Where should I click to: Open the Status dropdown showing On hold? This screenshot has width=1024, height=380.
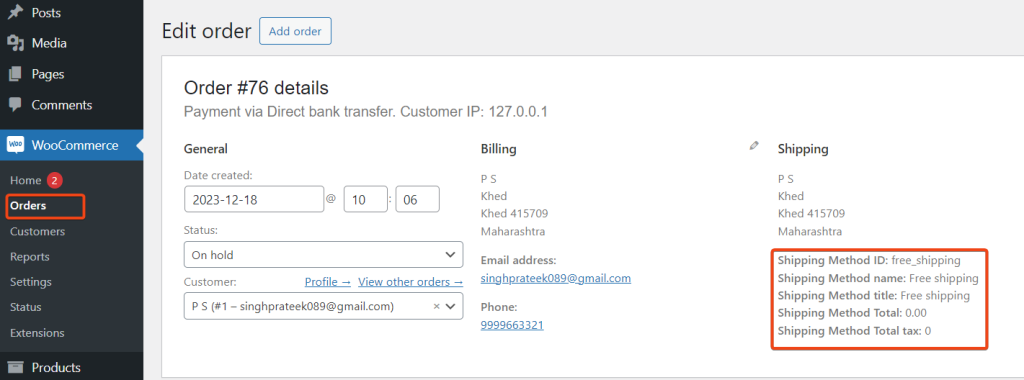click(323, 255)
